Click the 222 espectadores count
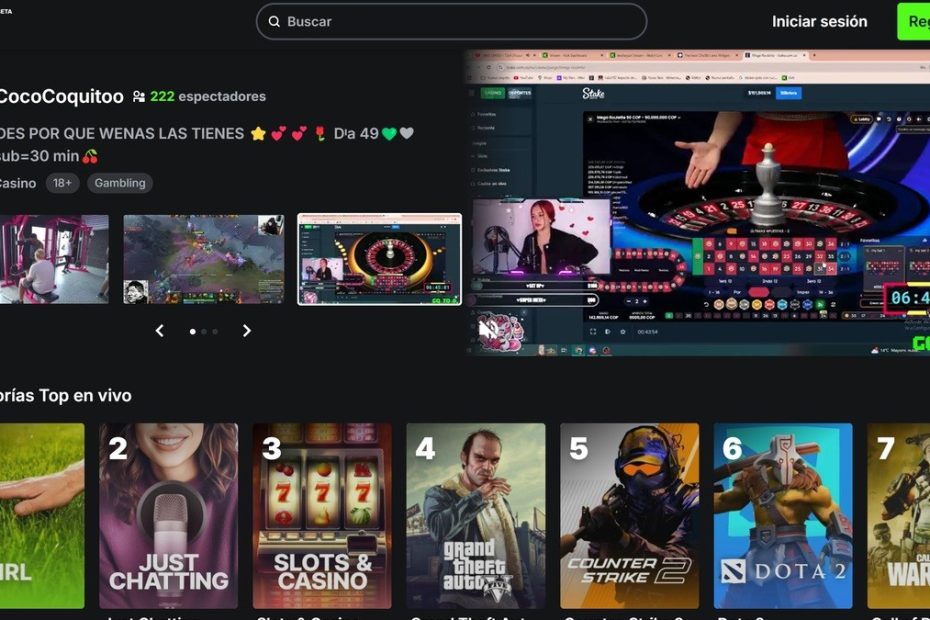The height and width of the screenshot is (620, 930). [x=208, y=96]
